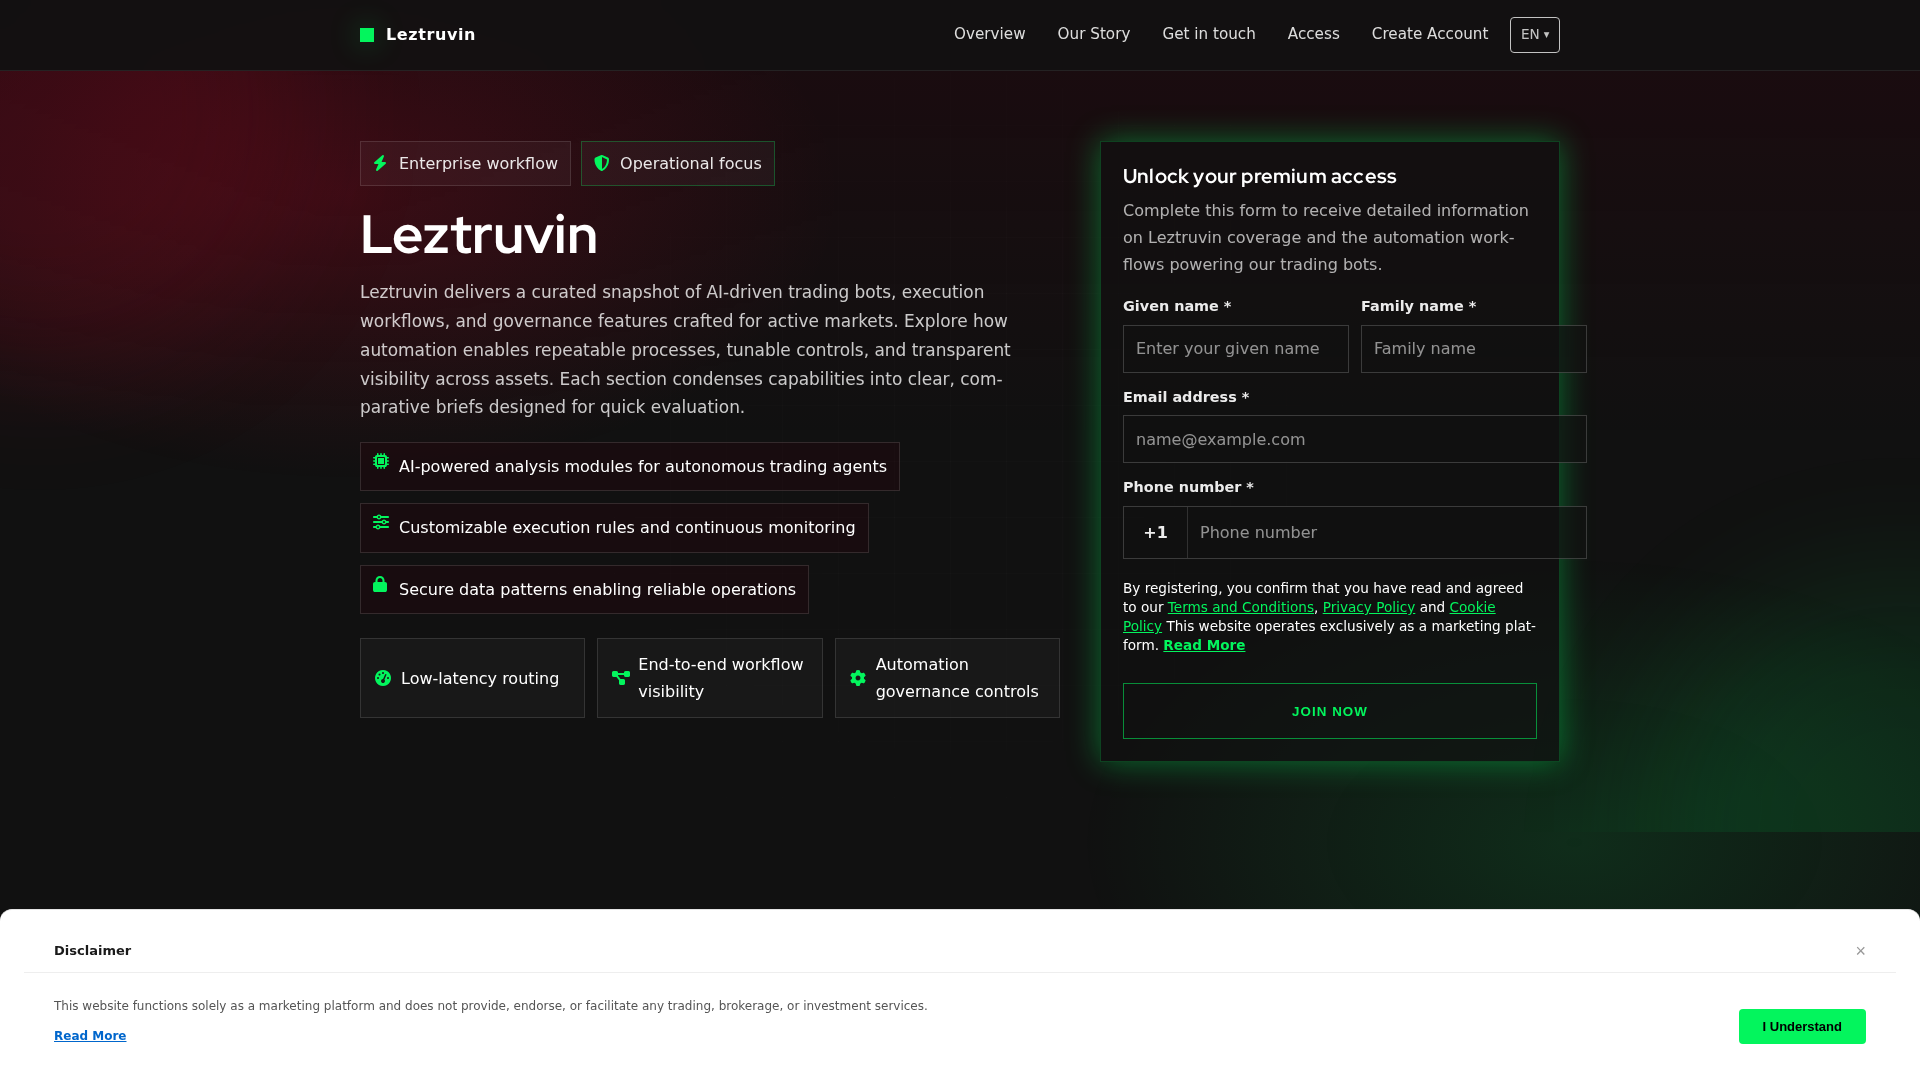This screenshot has width=1920, height=1080.
Task: Open the Privacy Policy link
Action: [x=1369, y=607]
